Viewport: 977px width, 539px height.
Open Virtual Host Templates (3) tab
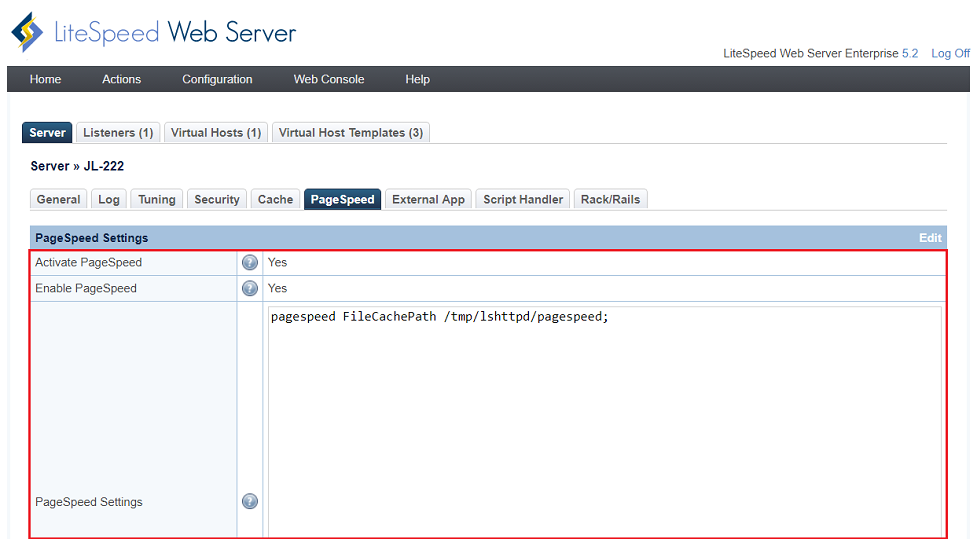(351, 133)
